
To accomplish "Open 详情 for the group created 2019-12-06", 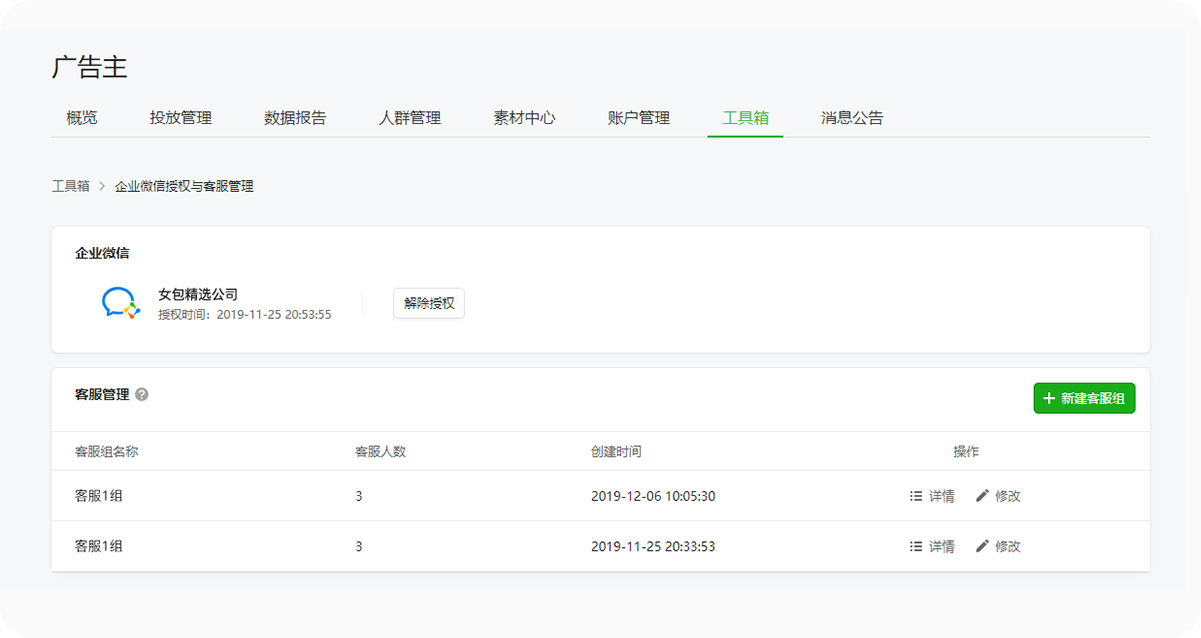I will click(x=932, y=496).
